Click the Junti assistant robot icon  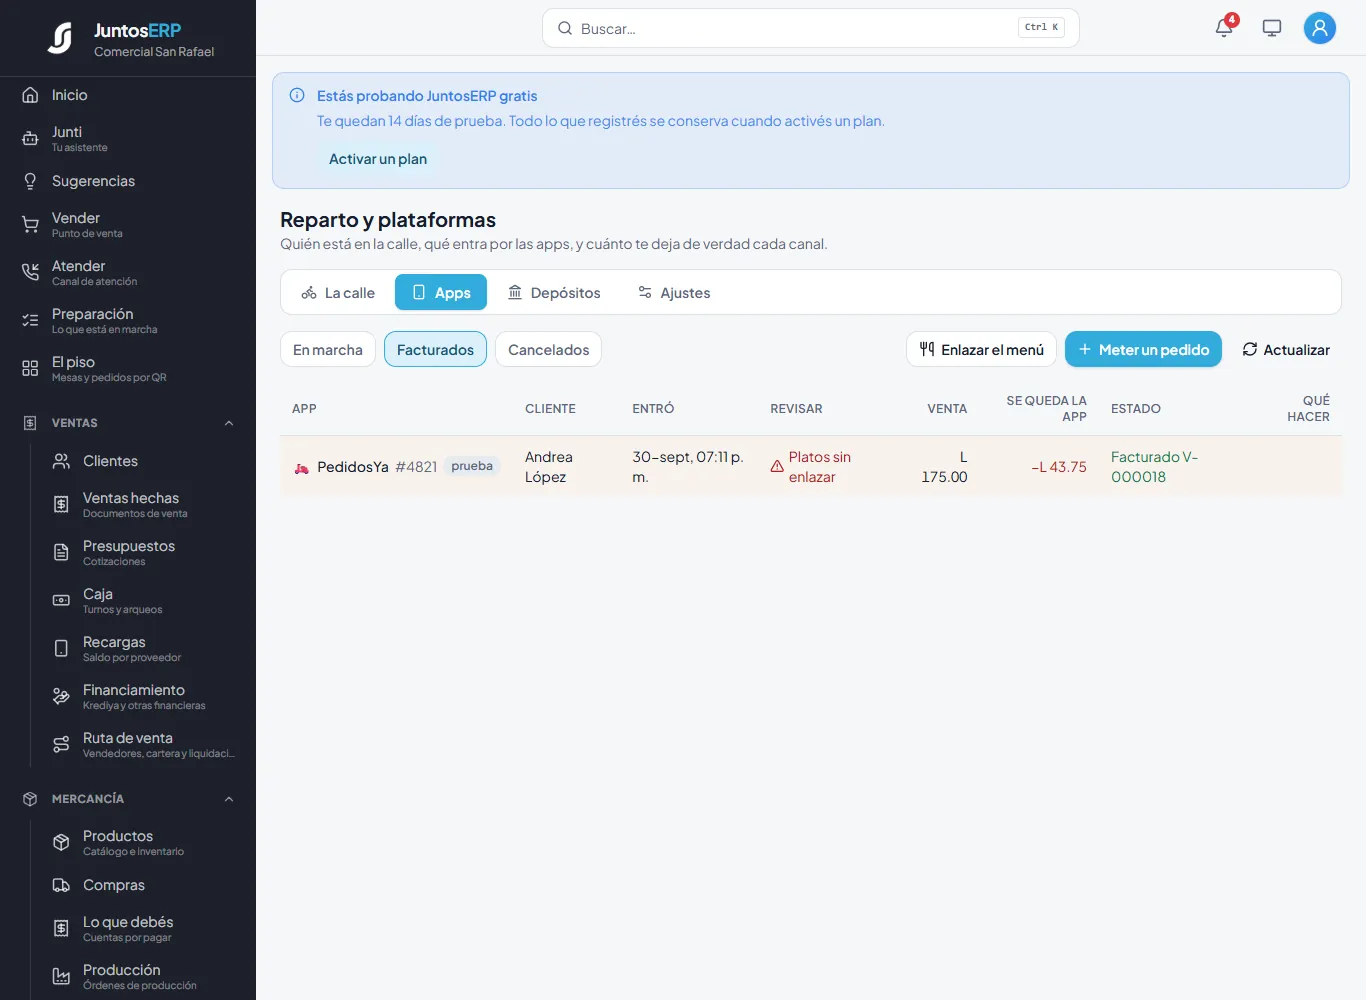point(30,139)
